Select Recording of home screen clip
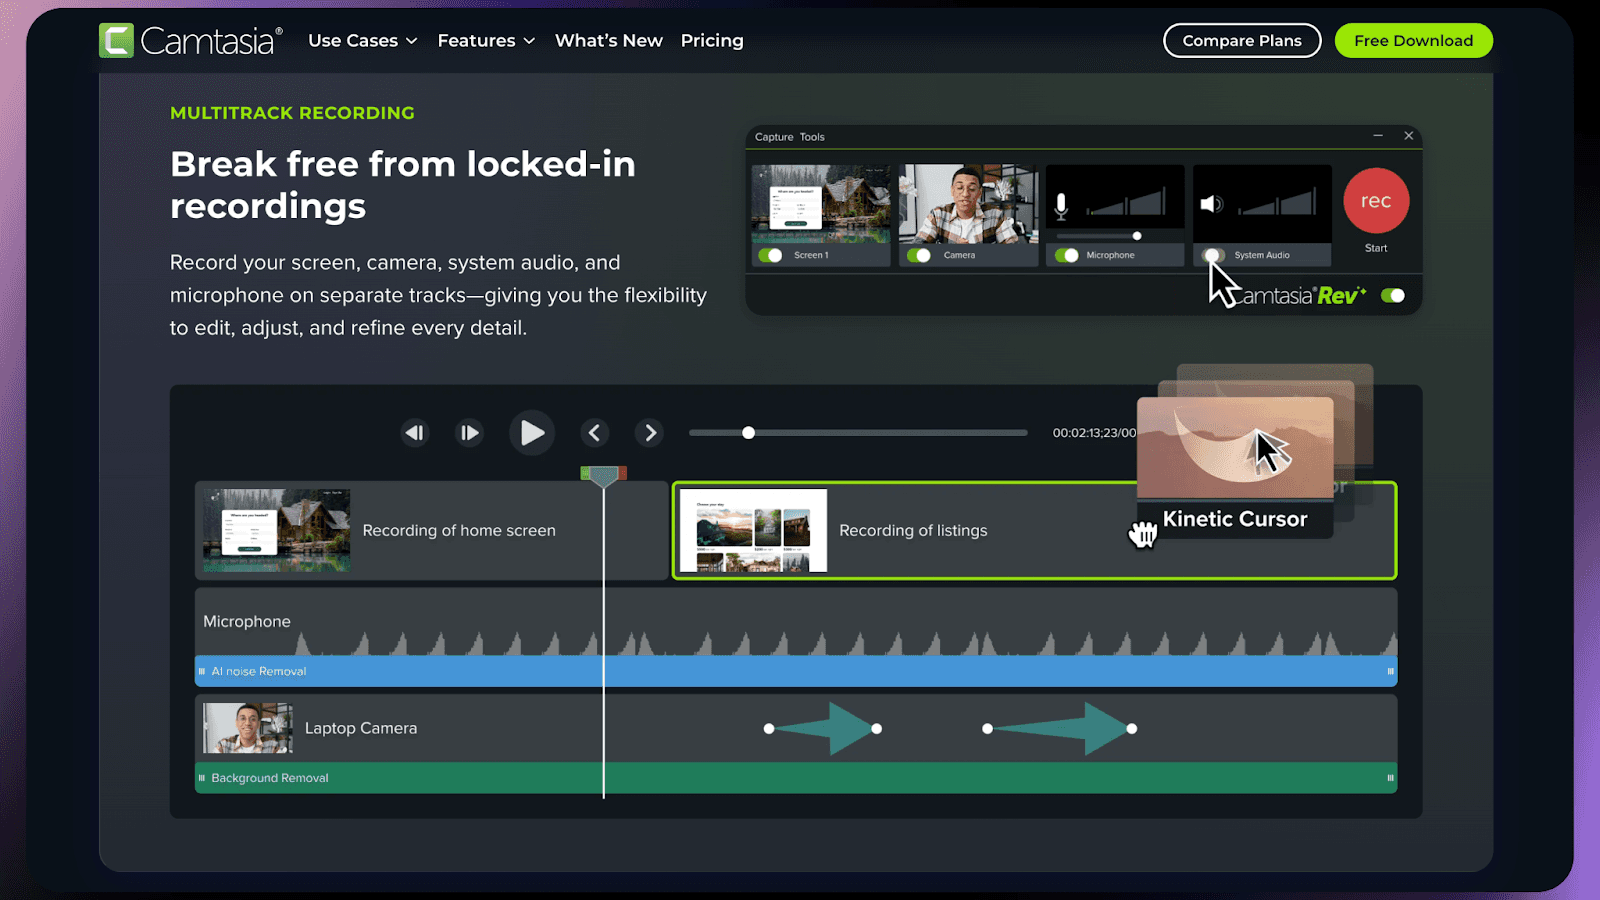 (x=431, y=530)
